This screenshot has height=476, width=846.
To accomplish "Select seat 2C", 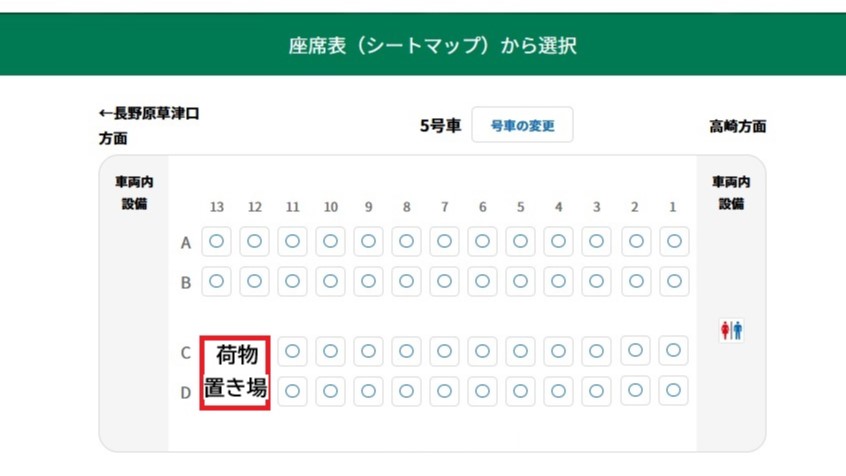I will point(635,351).
